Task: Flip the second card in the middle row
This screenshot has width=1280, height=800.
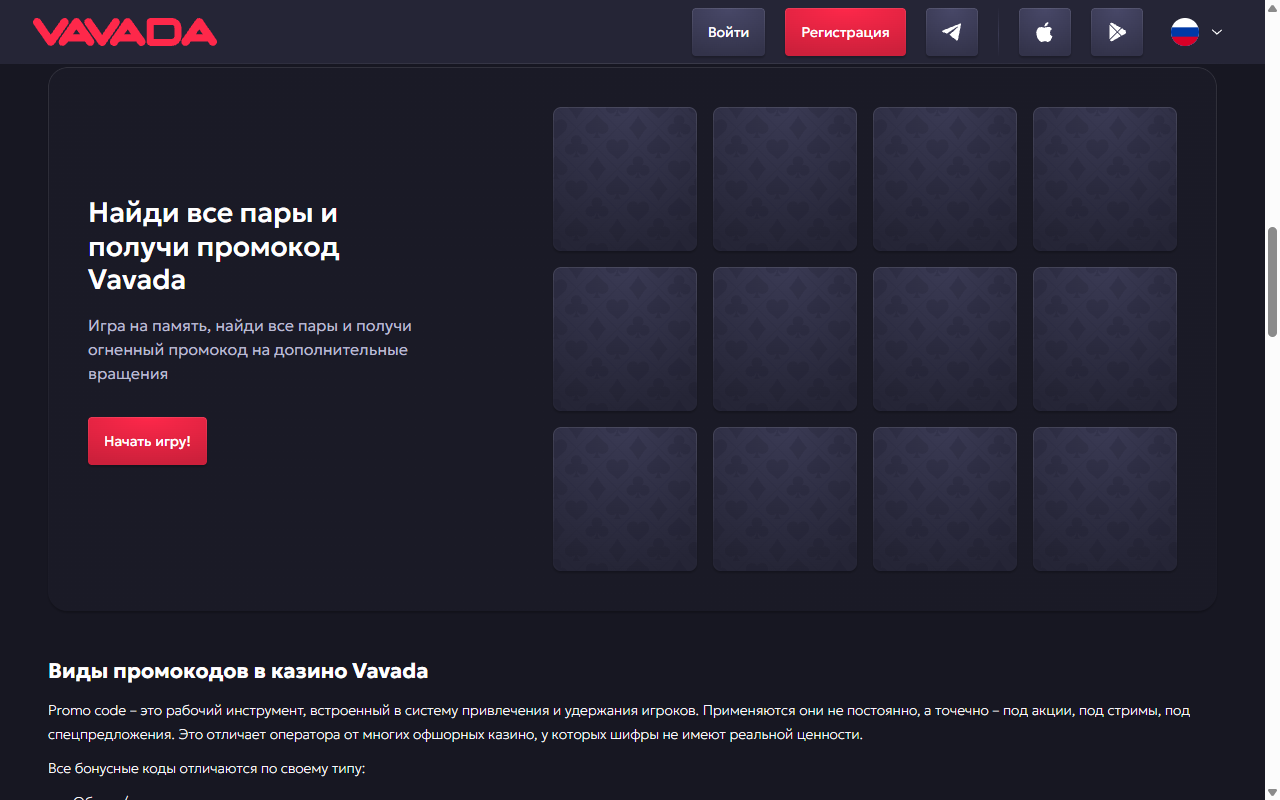Action: (x=785, y=339)
